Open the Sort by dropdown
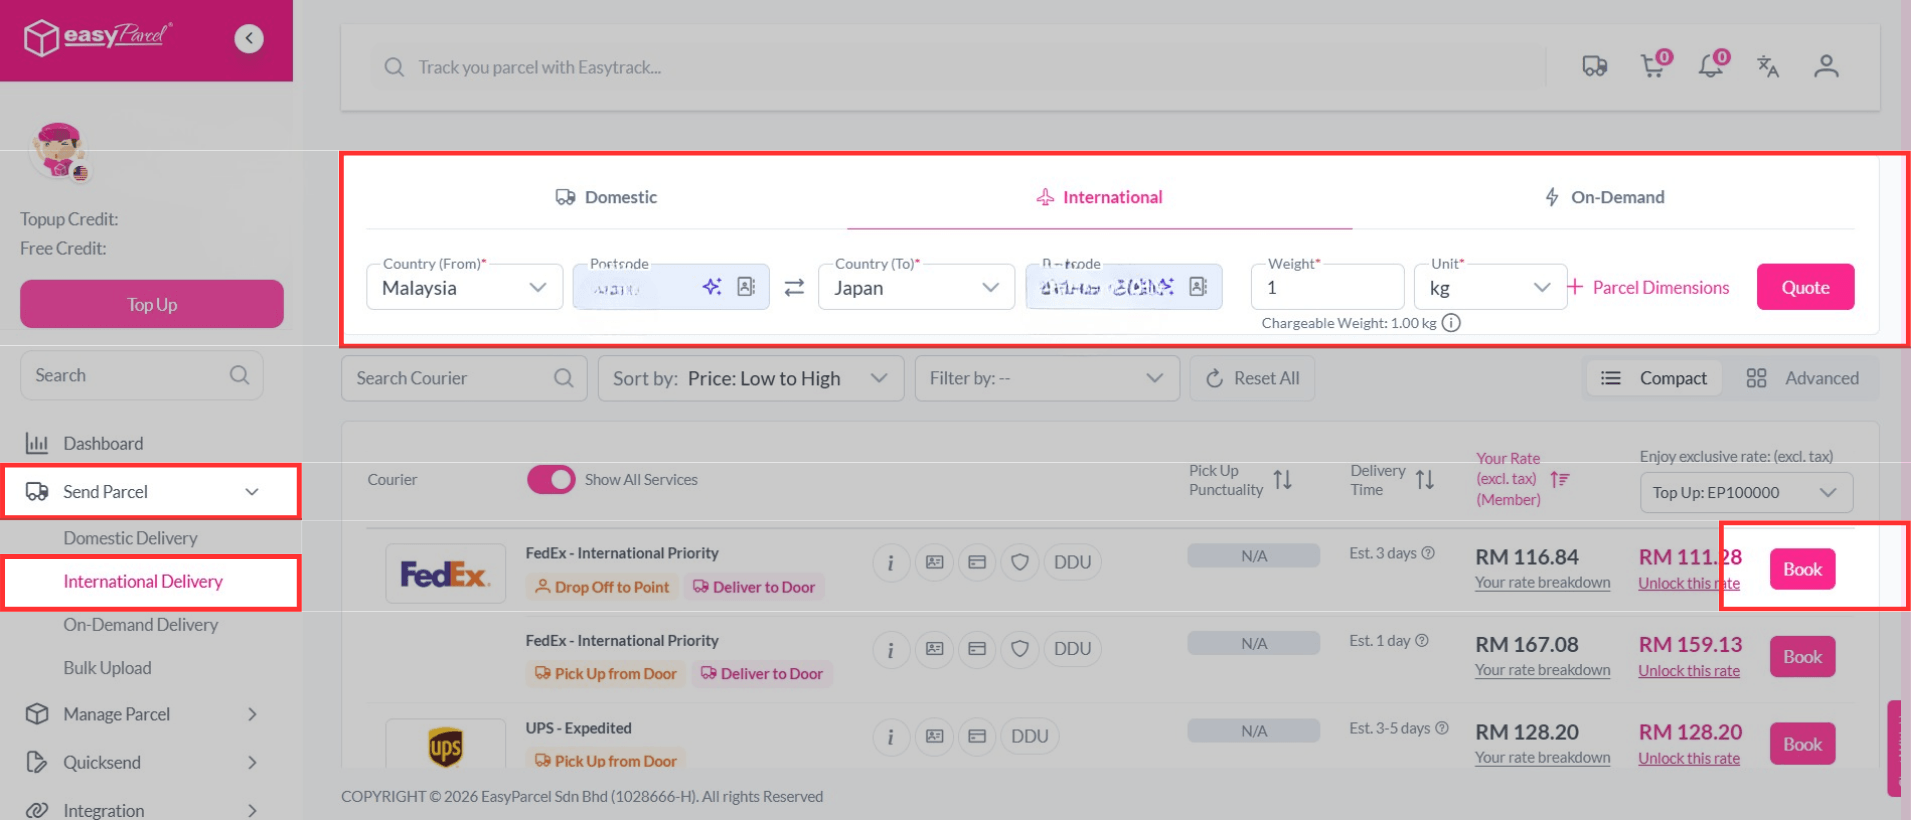 750,378
